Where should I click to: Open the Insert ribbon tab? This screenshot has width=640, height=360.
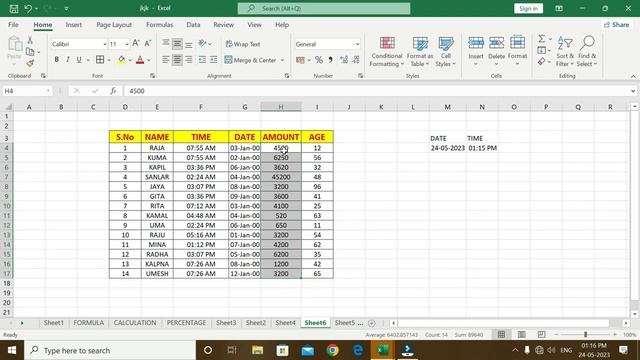(73, 24)
